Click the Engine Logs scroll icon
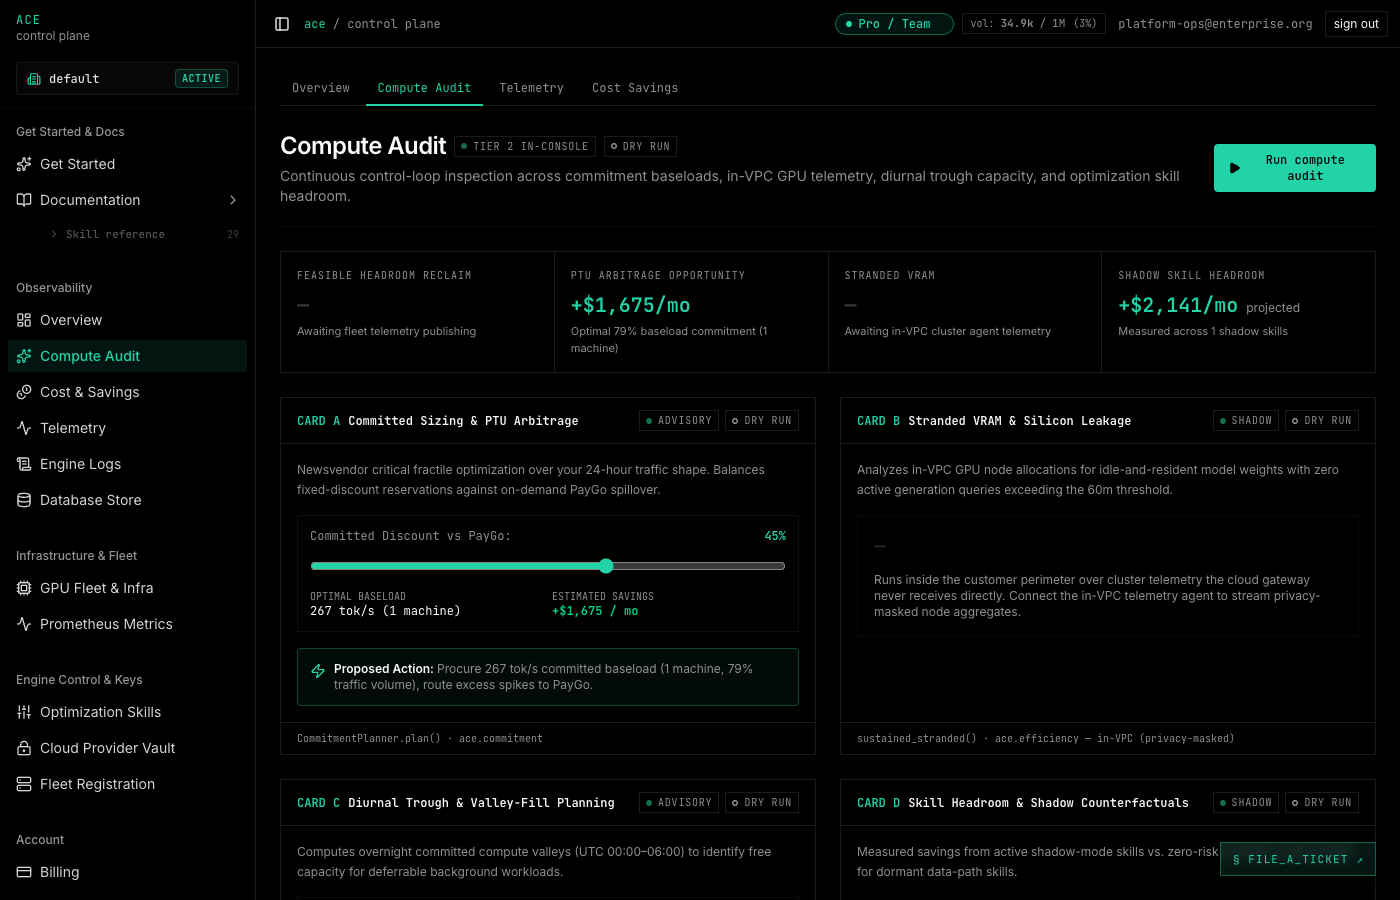This screenshot has width=1400, height=900. 24,464
